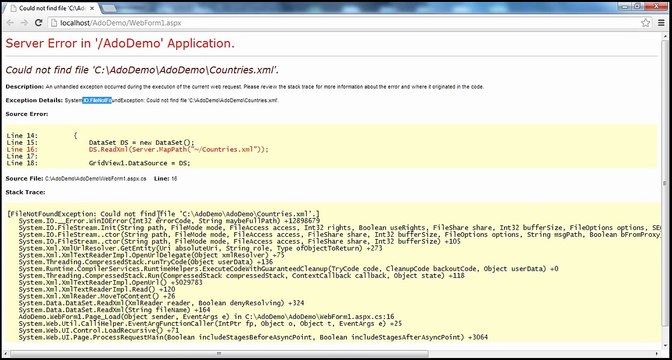Click the 'System.IO.__Error.WinIOError' stack line

coord(169,221)
